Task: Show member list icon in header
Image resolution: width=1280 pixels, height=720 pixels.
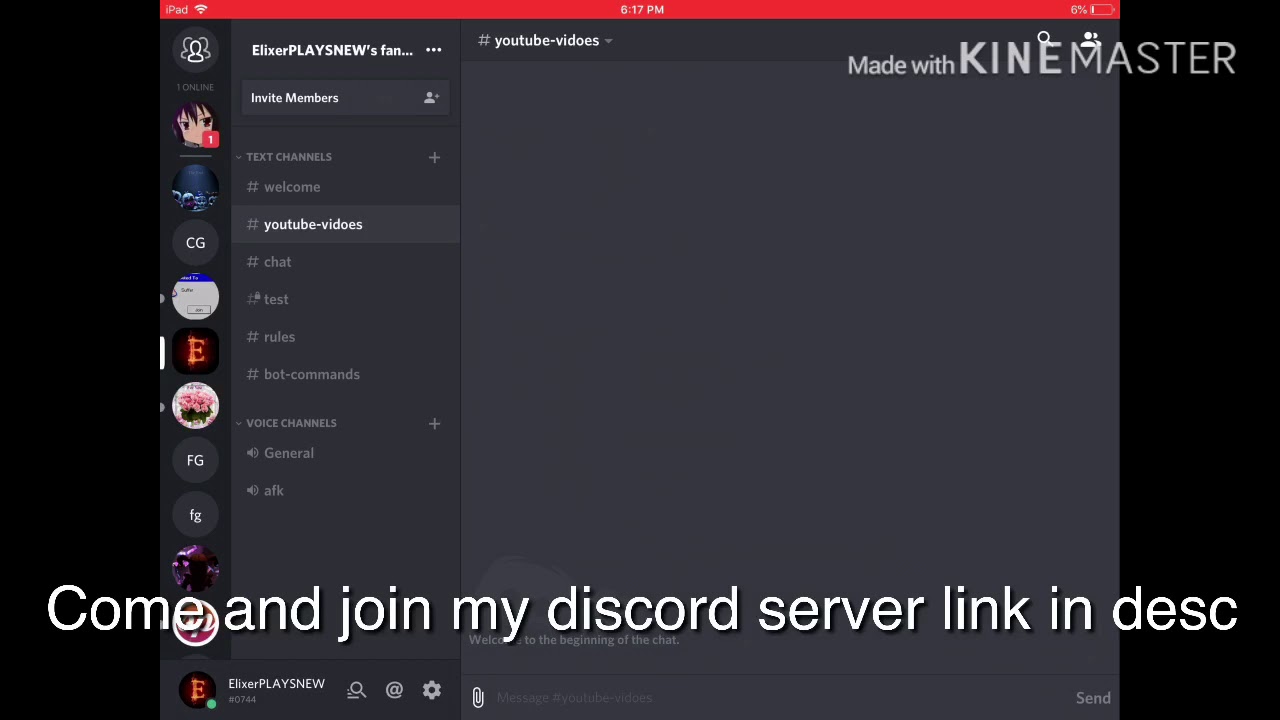Action: pyautogui.click(x=1091, y=40)
